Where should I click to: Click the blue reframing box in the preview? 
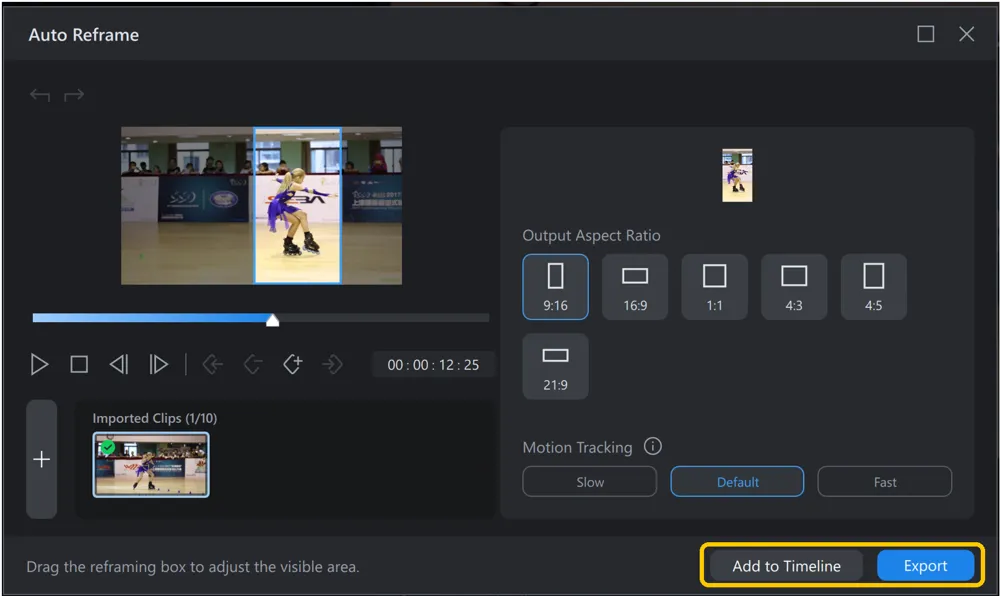pyautogui.click(x=298, y=205)
